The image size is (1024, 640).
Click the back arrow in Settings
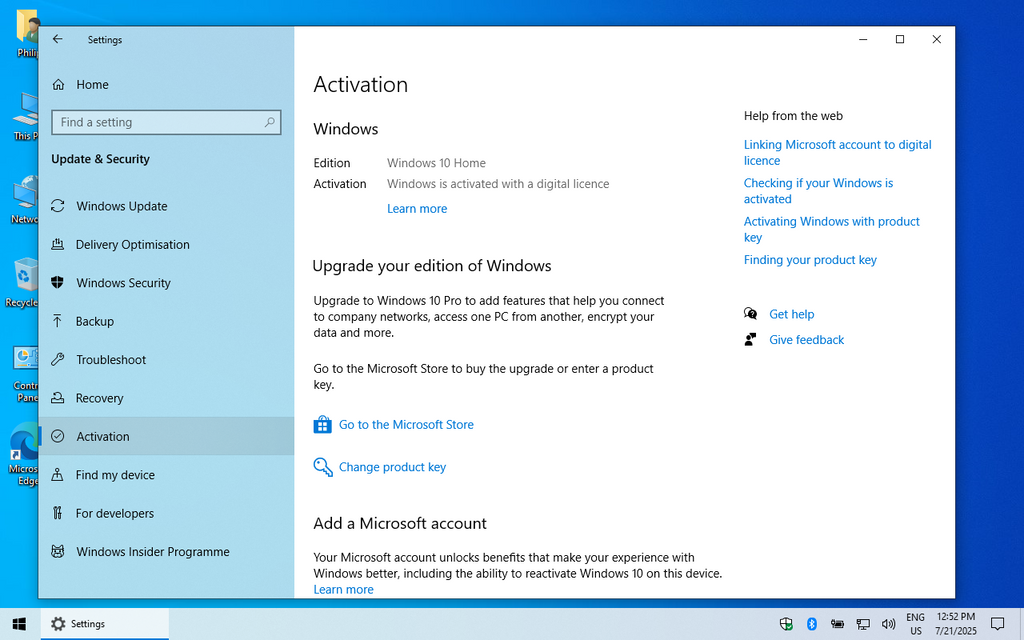[57, 39]
